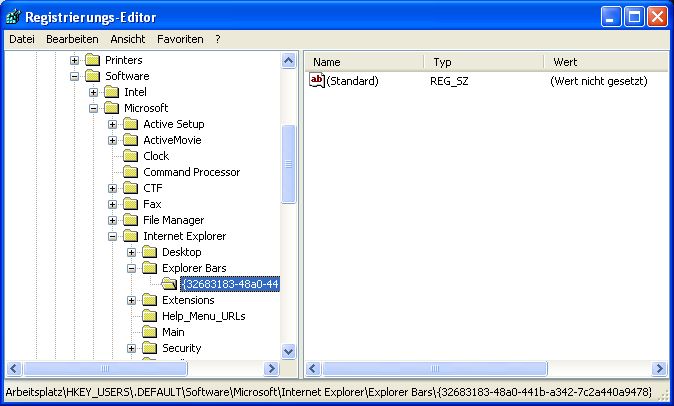
Task: Expand the Intel key
Action: point(93,92)
